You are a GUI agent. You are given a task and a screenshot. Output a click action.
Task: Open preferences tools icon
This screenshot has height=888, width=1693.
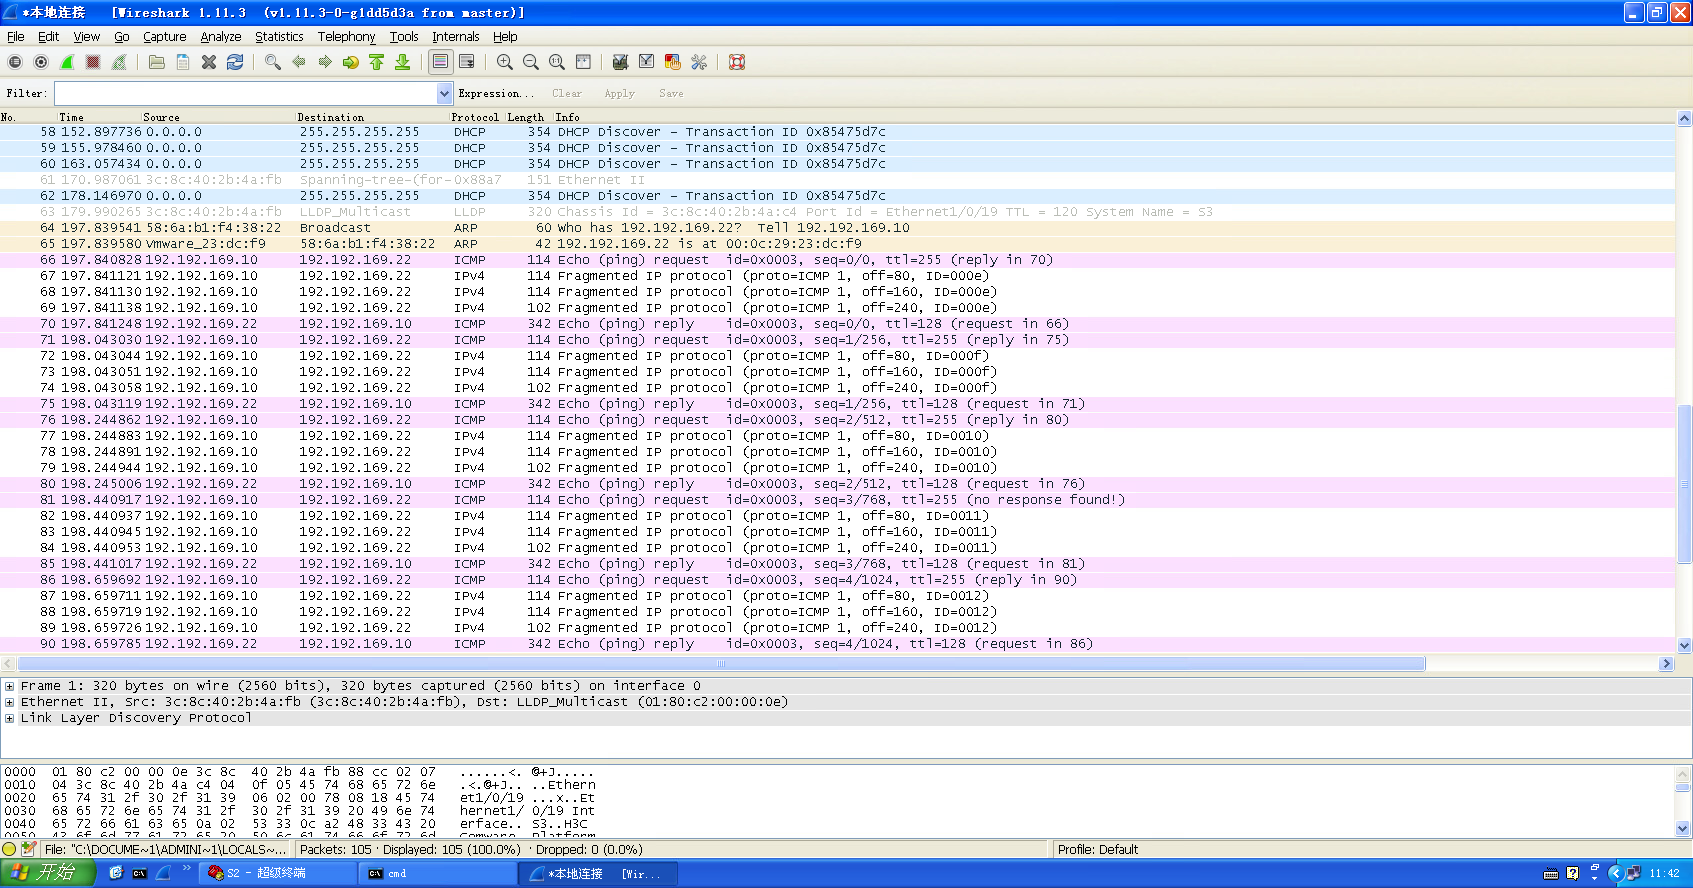(699, 62)
